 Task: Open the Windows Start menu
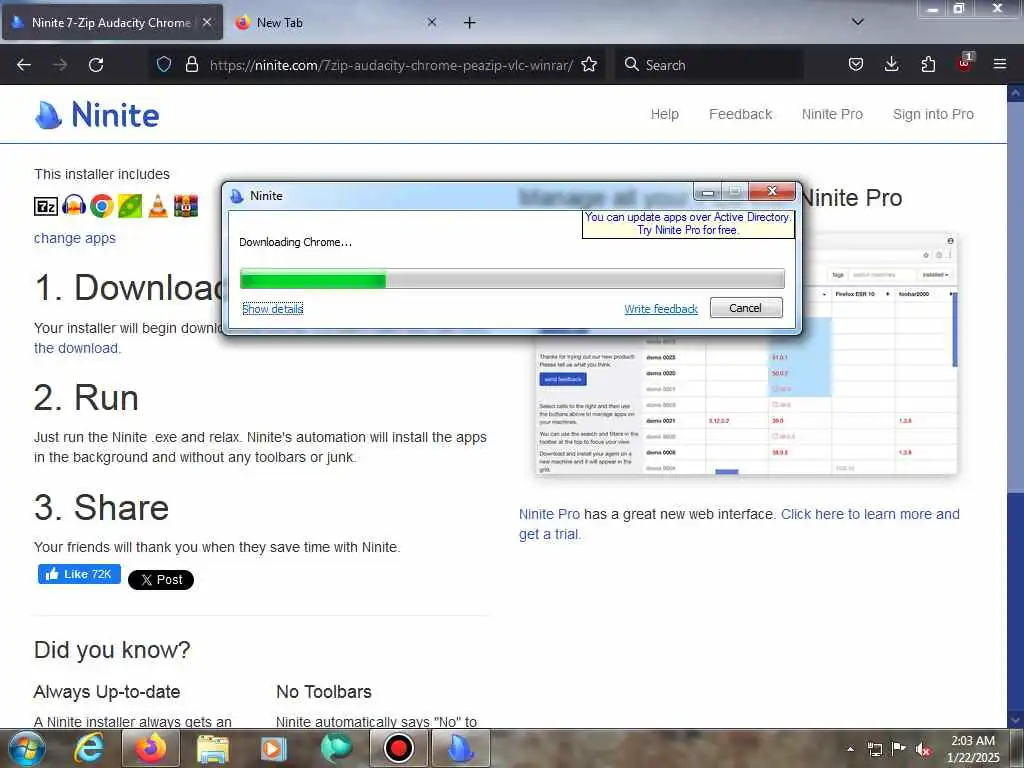(x=26, y=748)
